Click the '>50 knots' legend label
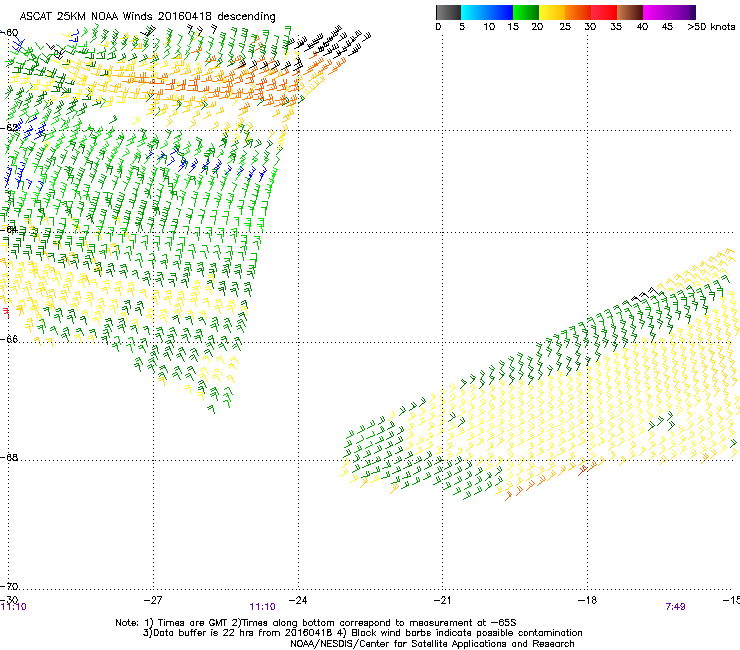Viewport: 740px width, 650px height. pos(711,27)
